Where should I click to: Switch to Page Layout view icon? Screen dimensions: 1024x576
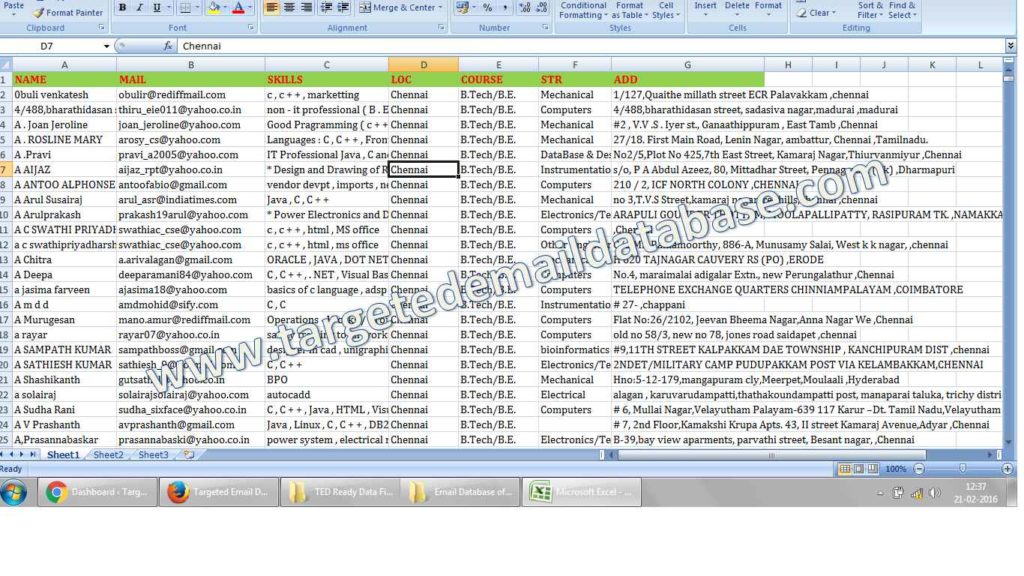tap(859, 469)
